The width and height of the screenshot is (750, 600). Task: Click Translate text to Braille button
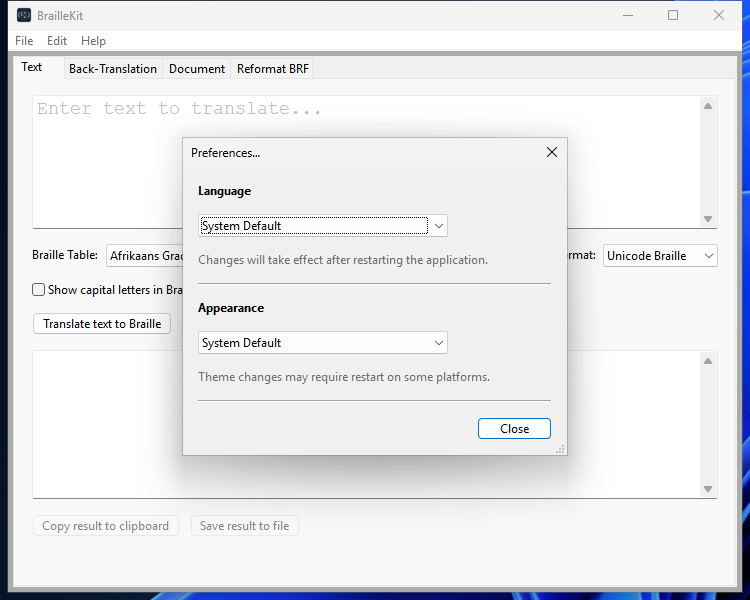point(102,324)
